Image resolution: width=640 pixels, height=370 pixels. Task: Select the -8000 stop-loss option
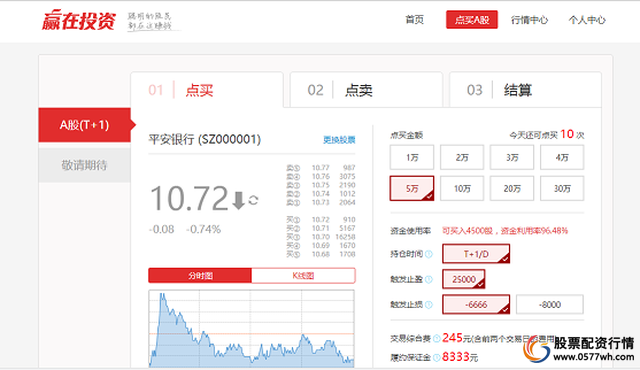coord(550,304)
